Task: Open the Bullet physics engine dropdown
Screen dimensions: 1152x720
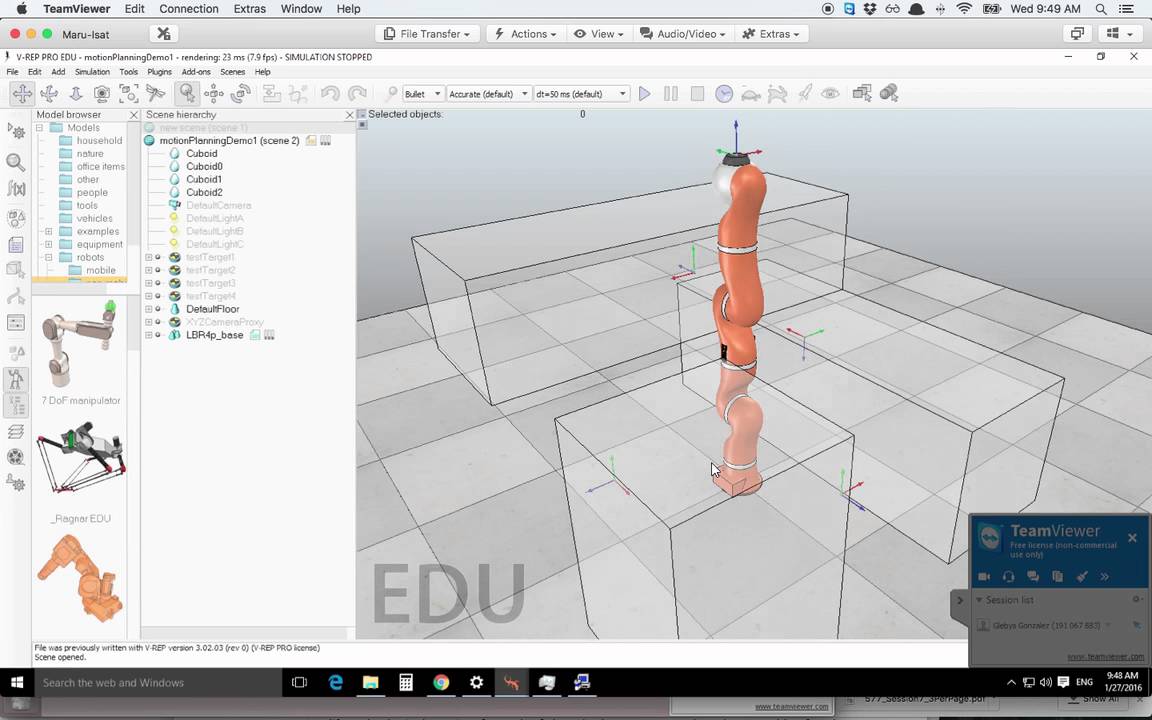Action: tap(423, 94)
